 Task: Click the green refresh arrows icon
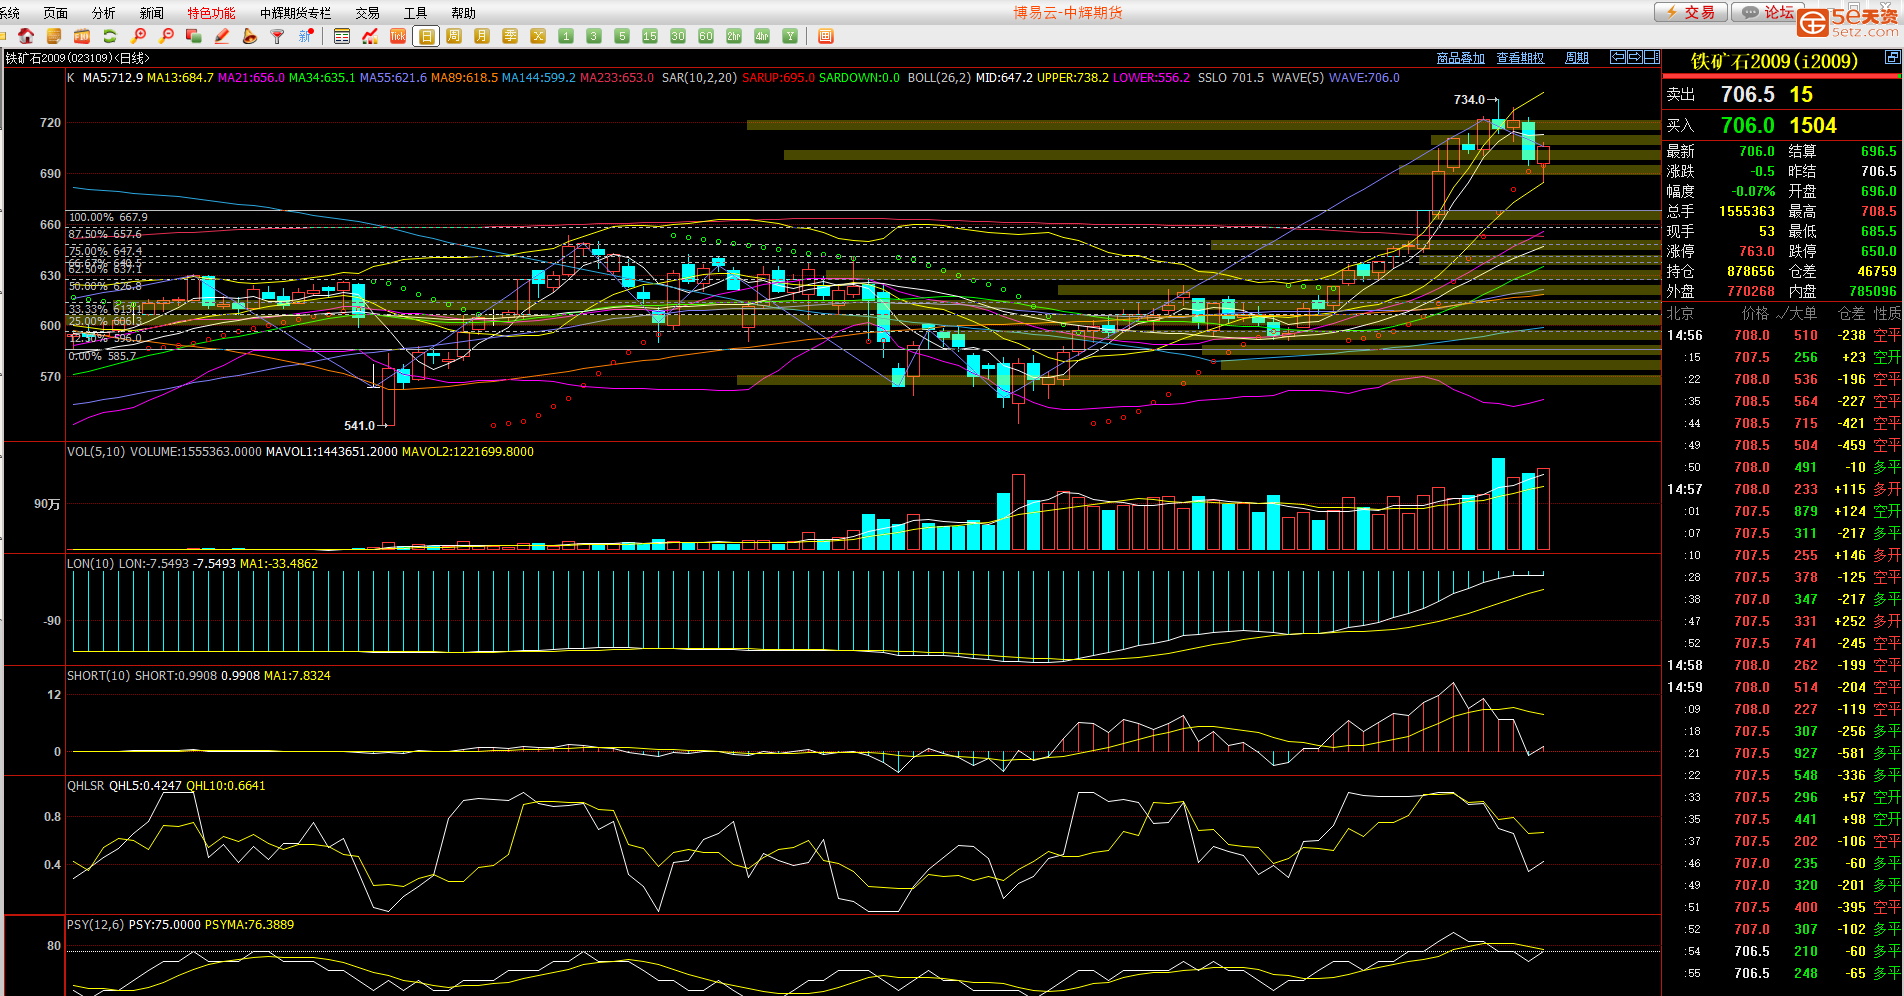click(x=110, y=36)
